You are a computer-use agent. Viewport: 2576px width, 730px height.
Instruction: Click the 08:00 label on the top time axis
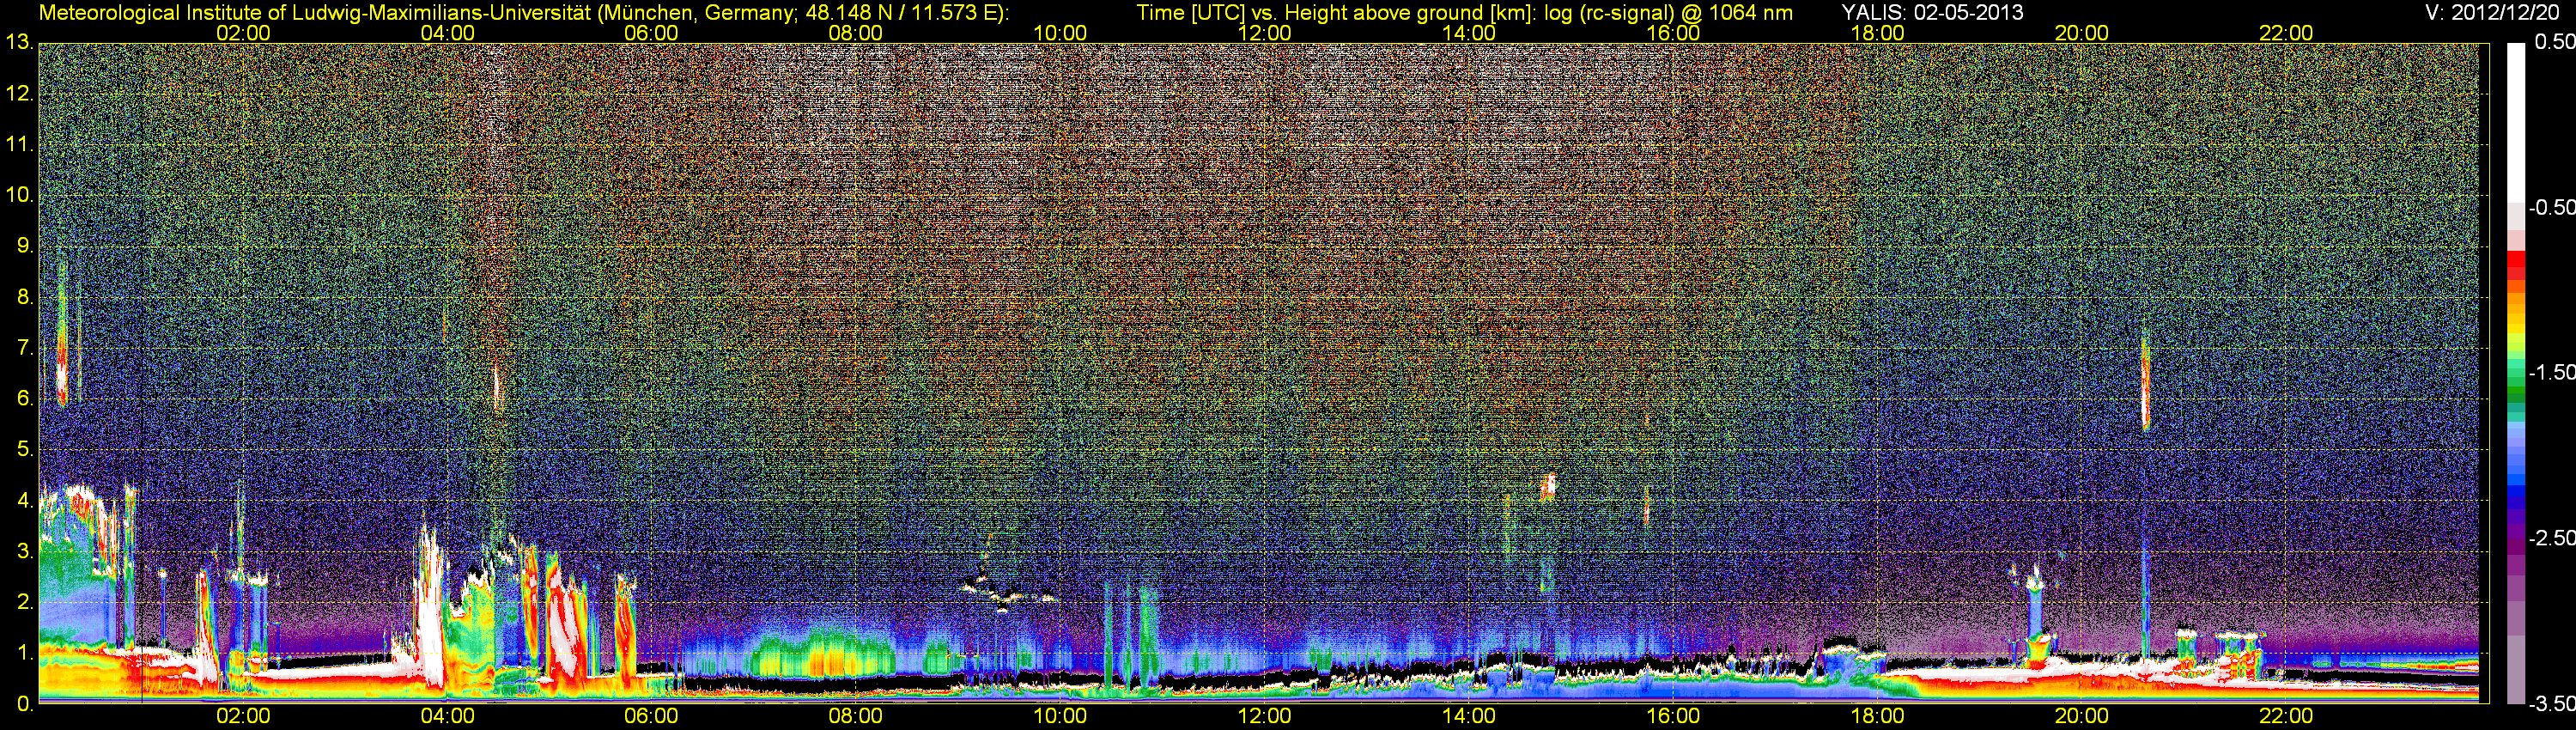coord(856,33)
